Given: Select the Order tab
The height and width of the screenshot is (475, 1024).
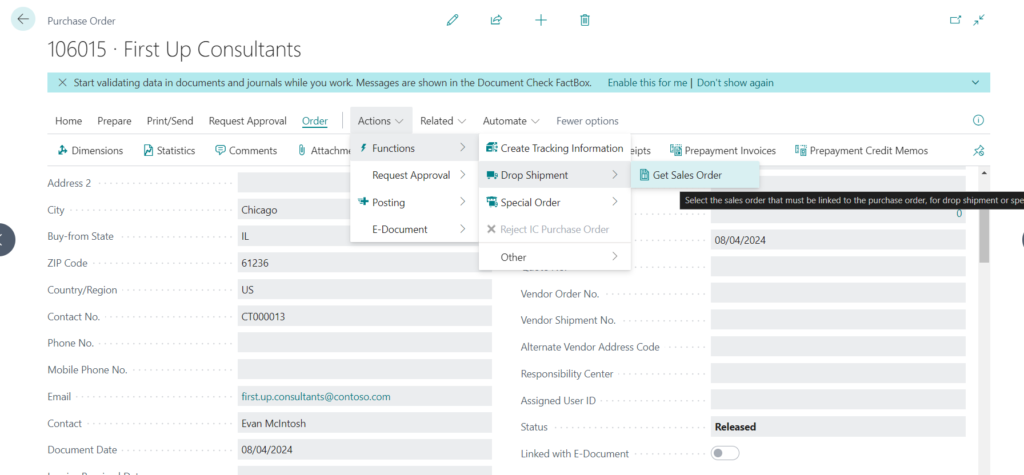Looking at the screenshot, I should tap(315, 121).
